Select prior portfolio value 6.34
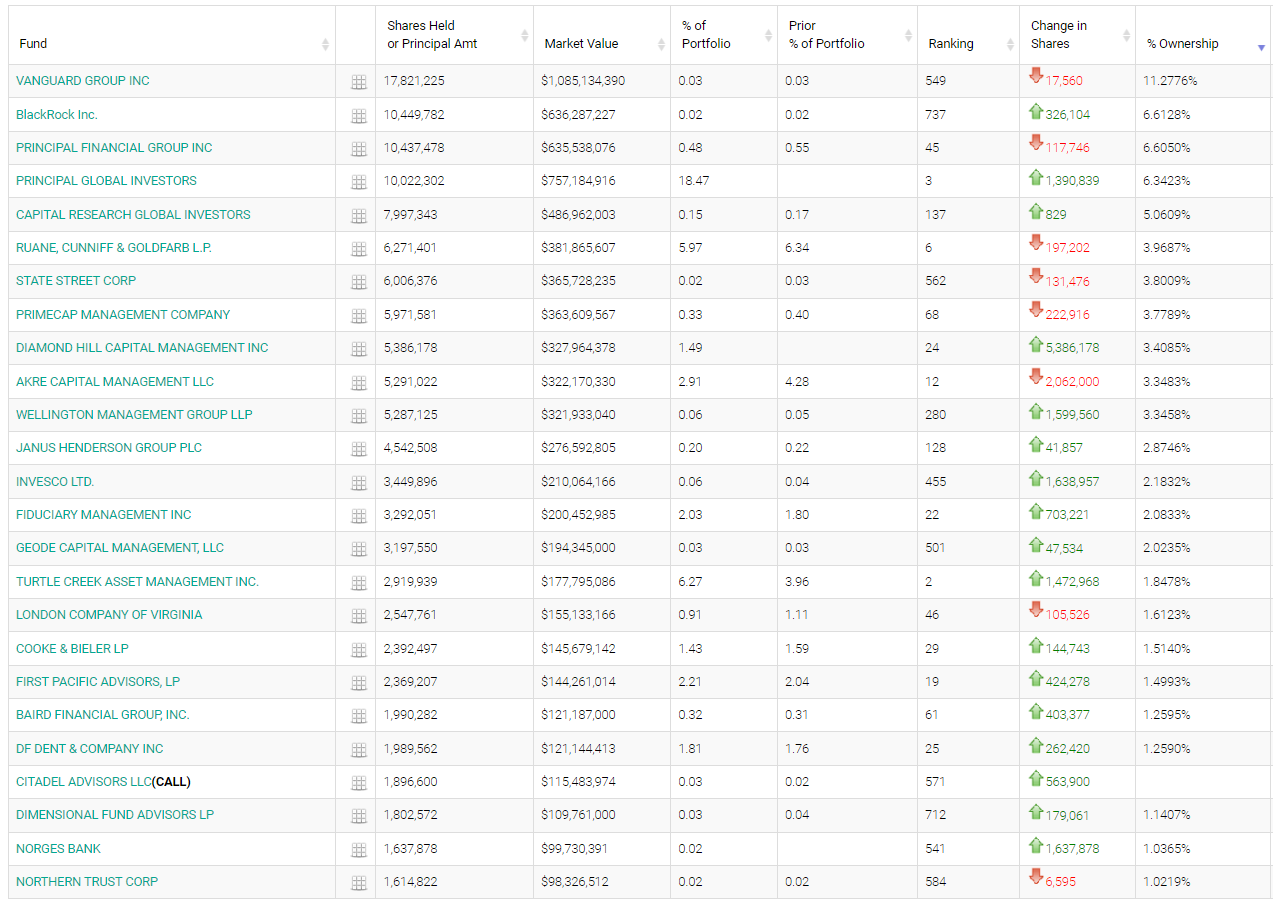 797,248
